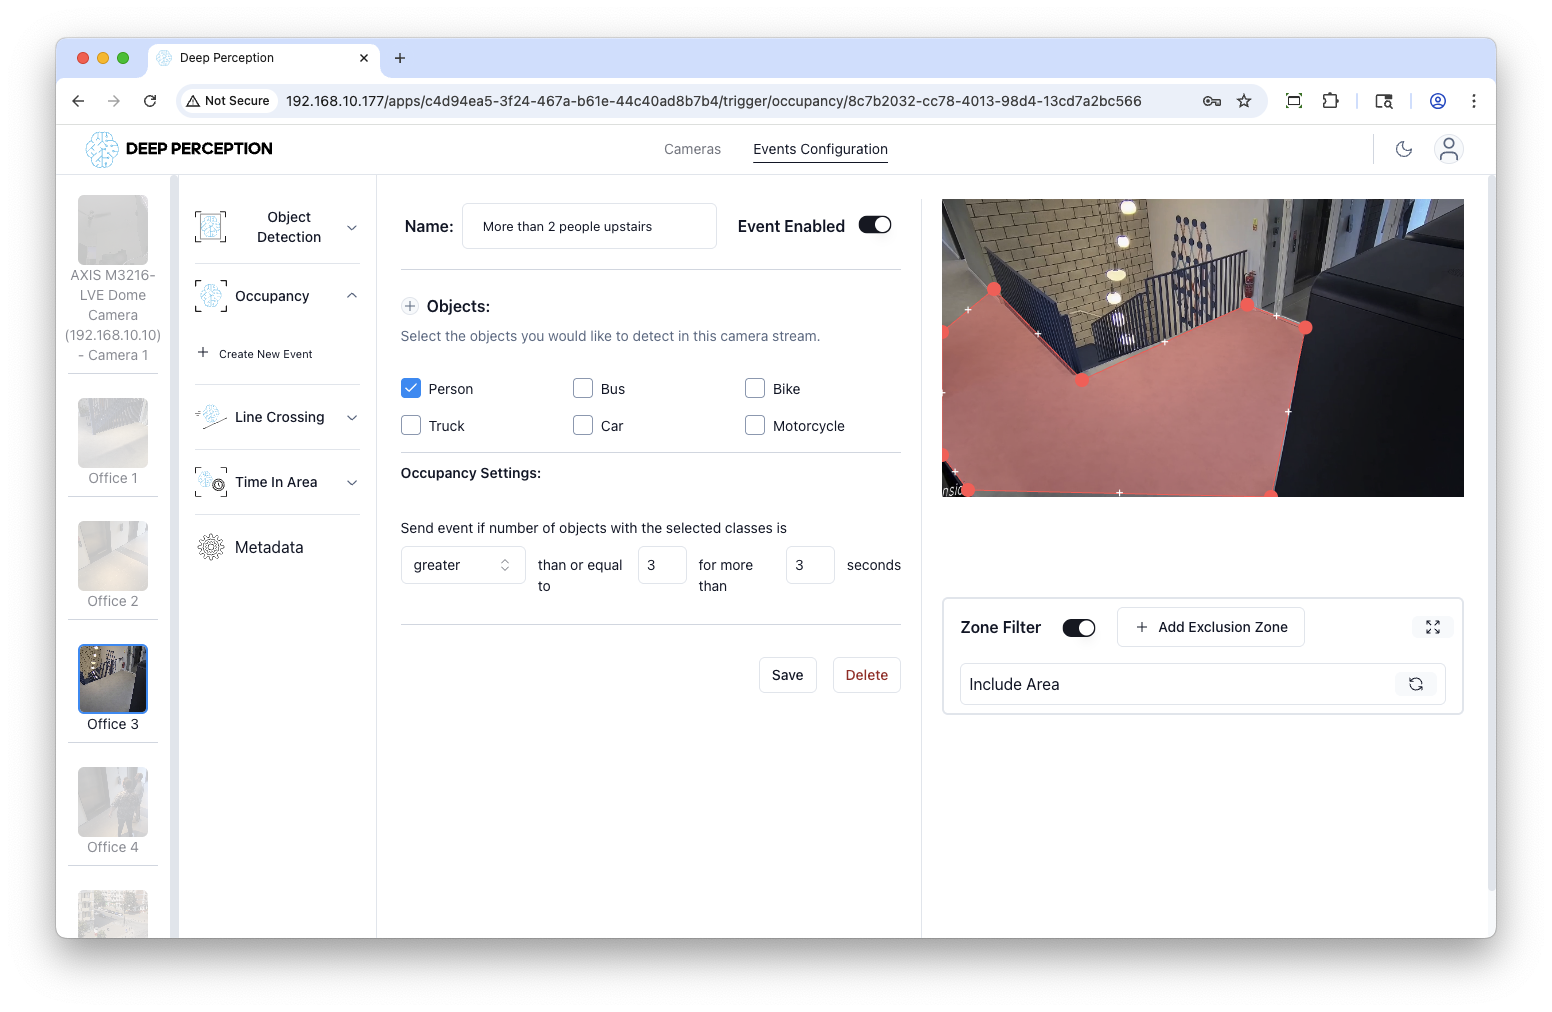Go back in browser history

point(78,101)
